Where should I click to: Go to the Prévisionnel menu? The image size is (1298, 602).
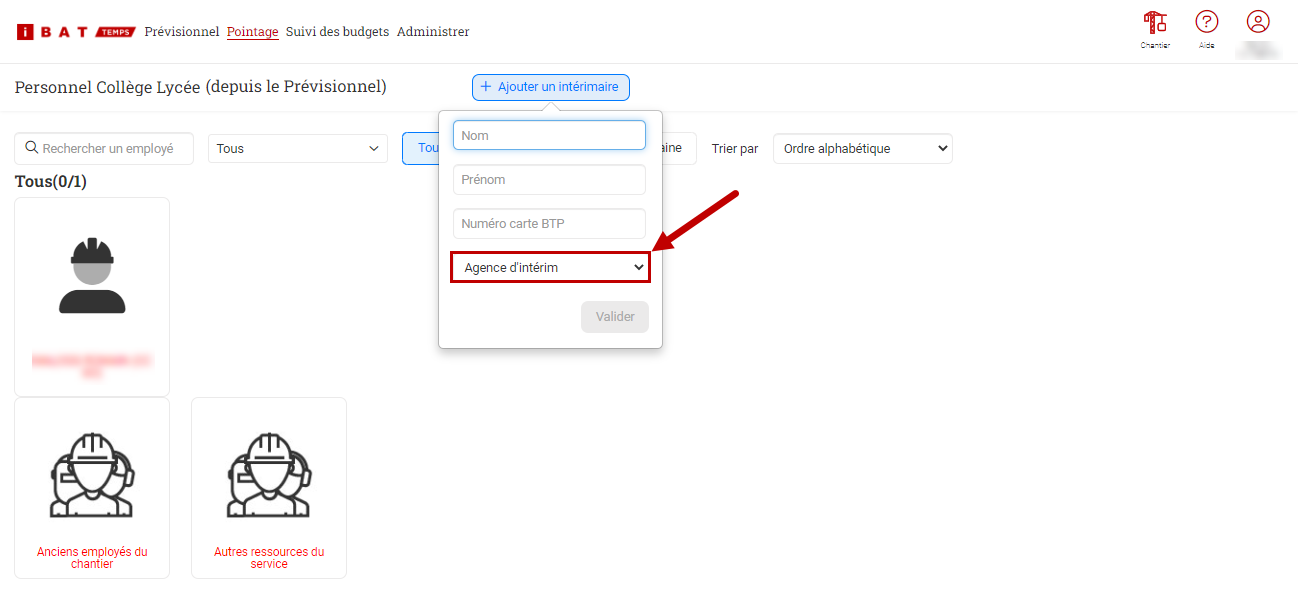[x=181, y=32]
